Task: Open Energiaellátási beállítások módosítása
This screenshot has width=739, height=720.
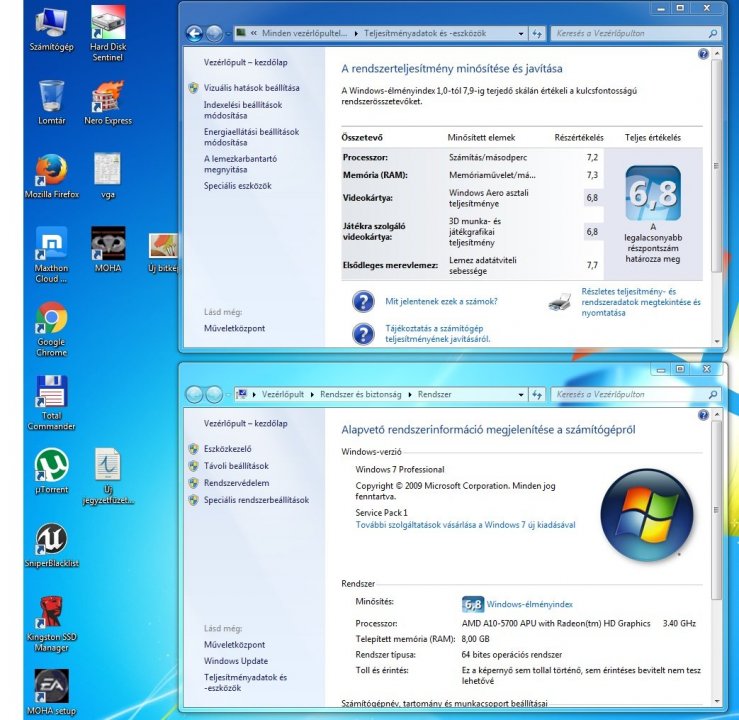Action: click(x=251, y=137)
